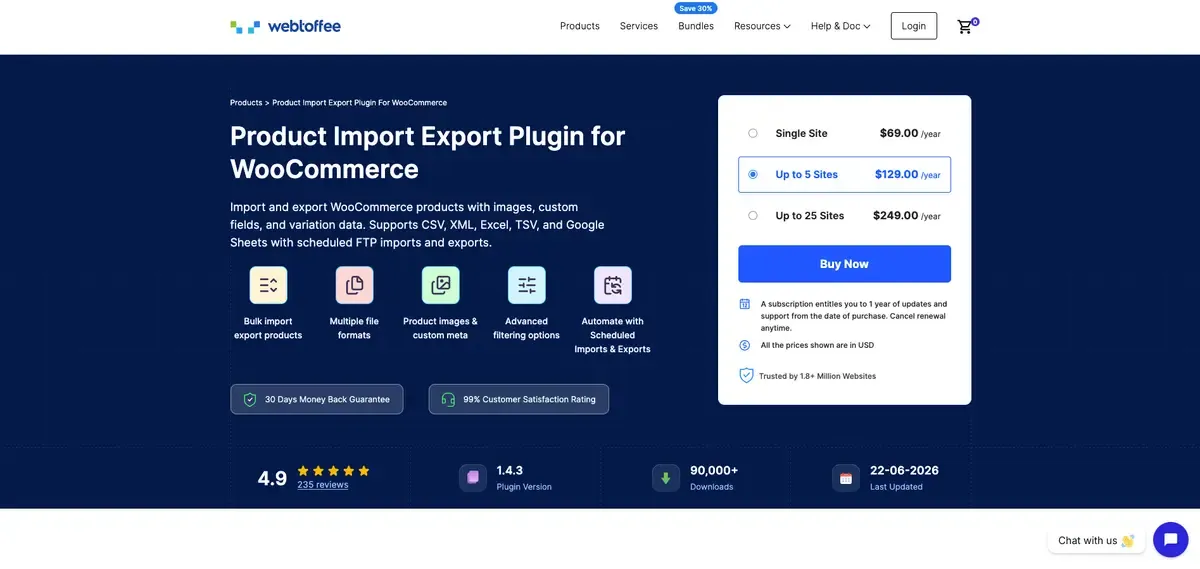The image size is (1200, 569).
Task: Click the Product Import Export Plugin For WooCommerce breadcrumb
Action: (x=360, y=103)
